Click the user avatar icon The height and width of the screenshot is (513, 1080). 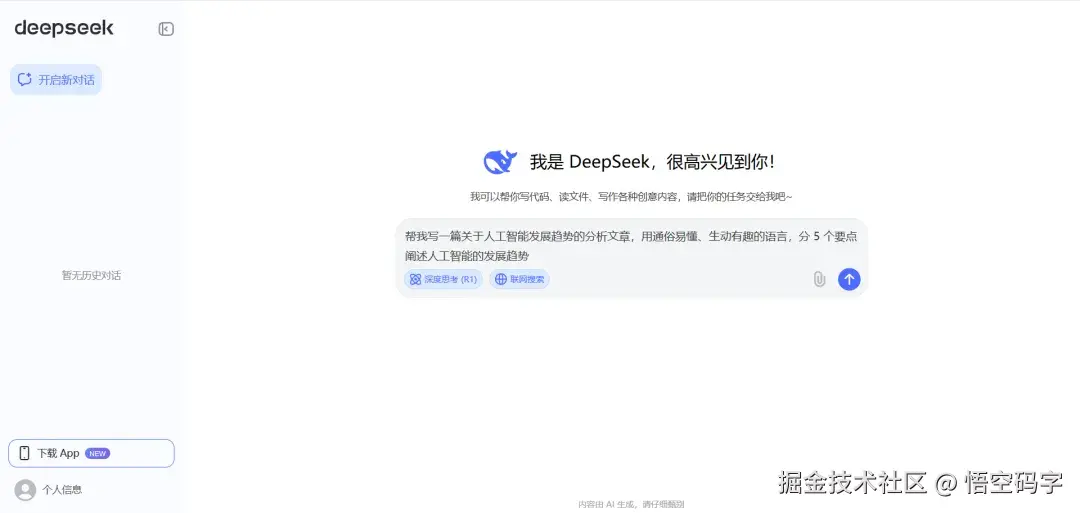[25, 490]
